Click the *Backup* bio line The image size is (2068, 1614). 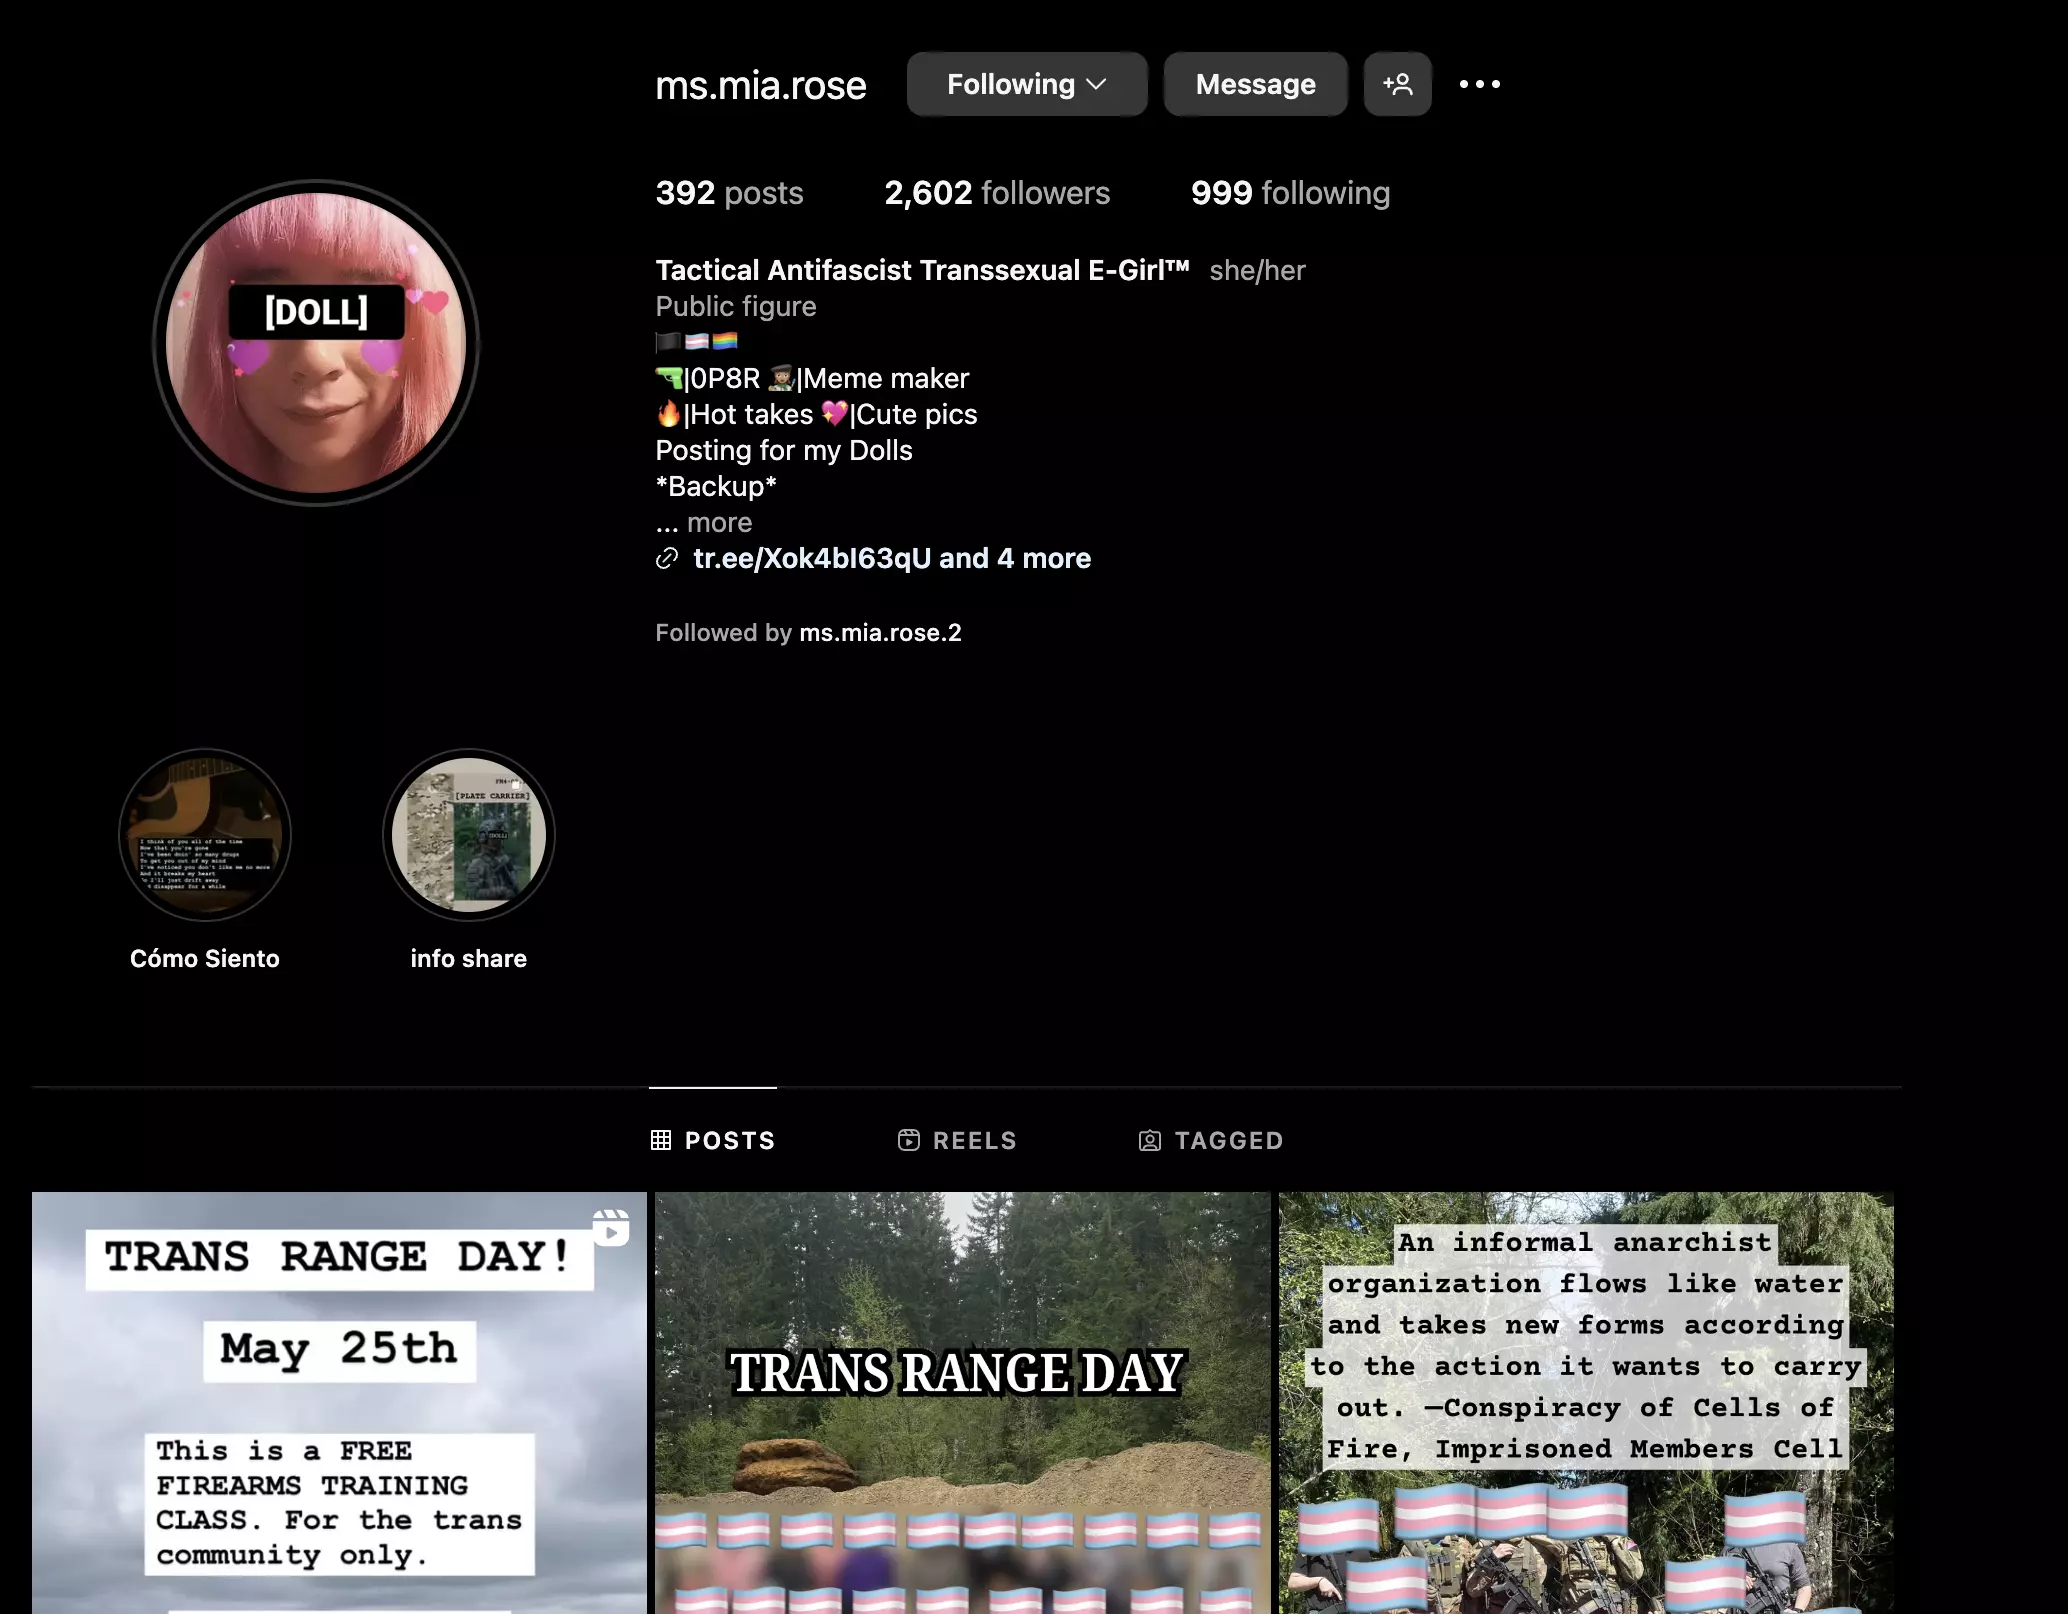click(x=716, y=486)
